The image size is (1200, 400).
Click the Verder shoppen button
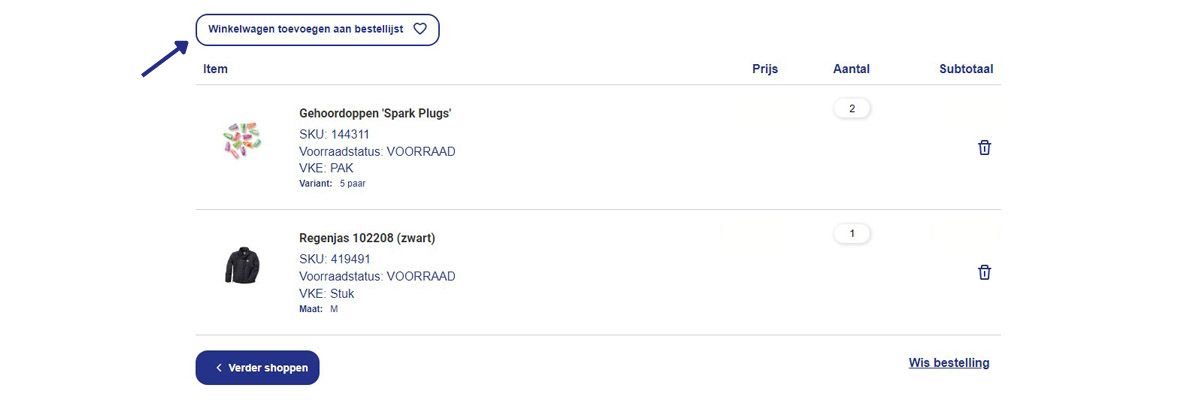(x=257, y=368)
